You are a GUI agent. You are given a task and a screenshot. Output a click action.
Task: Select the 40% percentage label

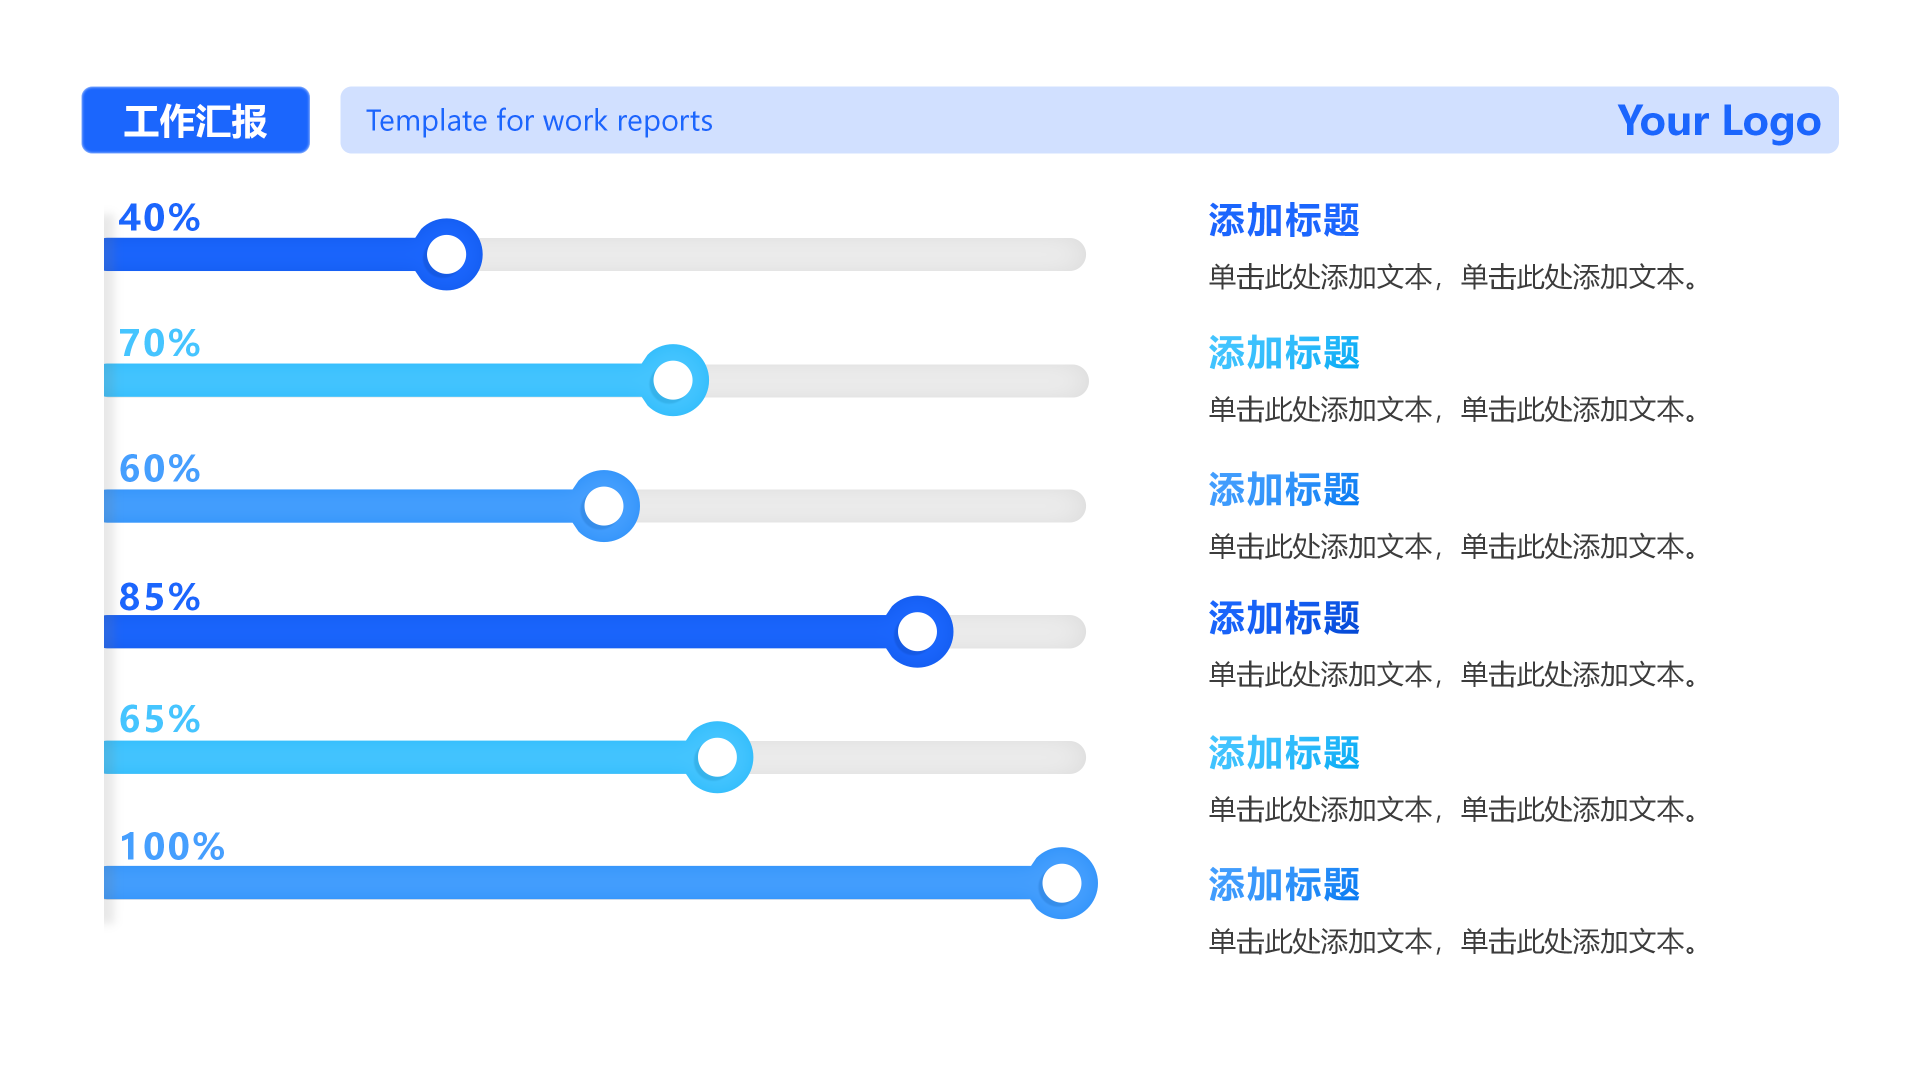pyautogui.click(x=159, y=217)
